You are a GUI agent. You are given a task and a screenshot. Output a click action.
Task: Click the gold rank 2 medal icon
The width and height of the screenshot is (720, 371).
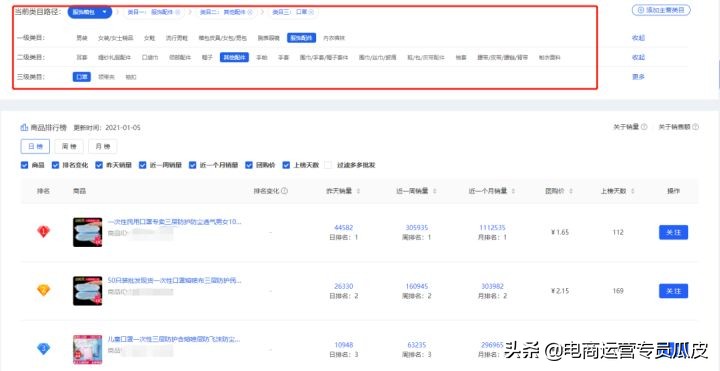tap(43, 290)
